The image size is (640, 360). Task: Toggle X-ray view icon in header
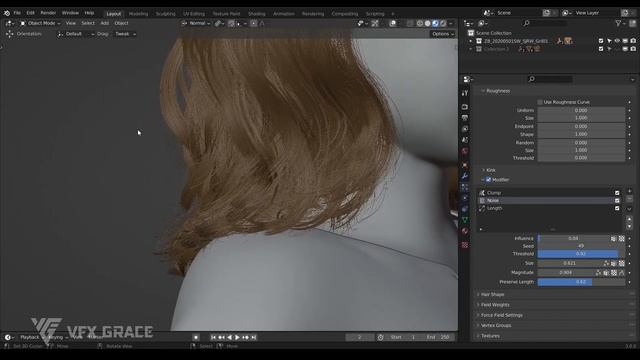pos(410,23)
